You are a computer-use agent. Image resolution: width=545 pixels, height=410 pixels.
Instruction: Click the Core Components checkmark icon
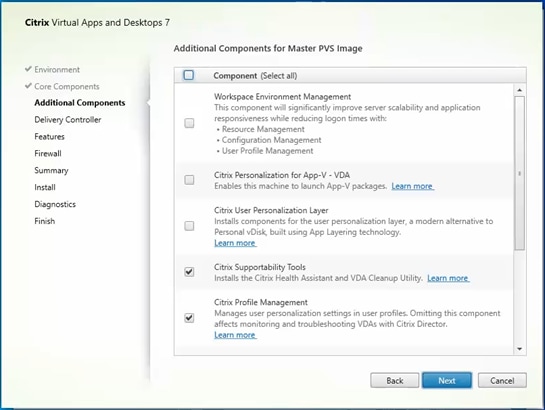click(x=28, y=85)
